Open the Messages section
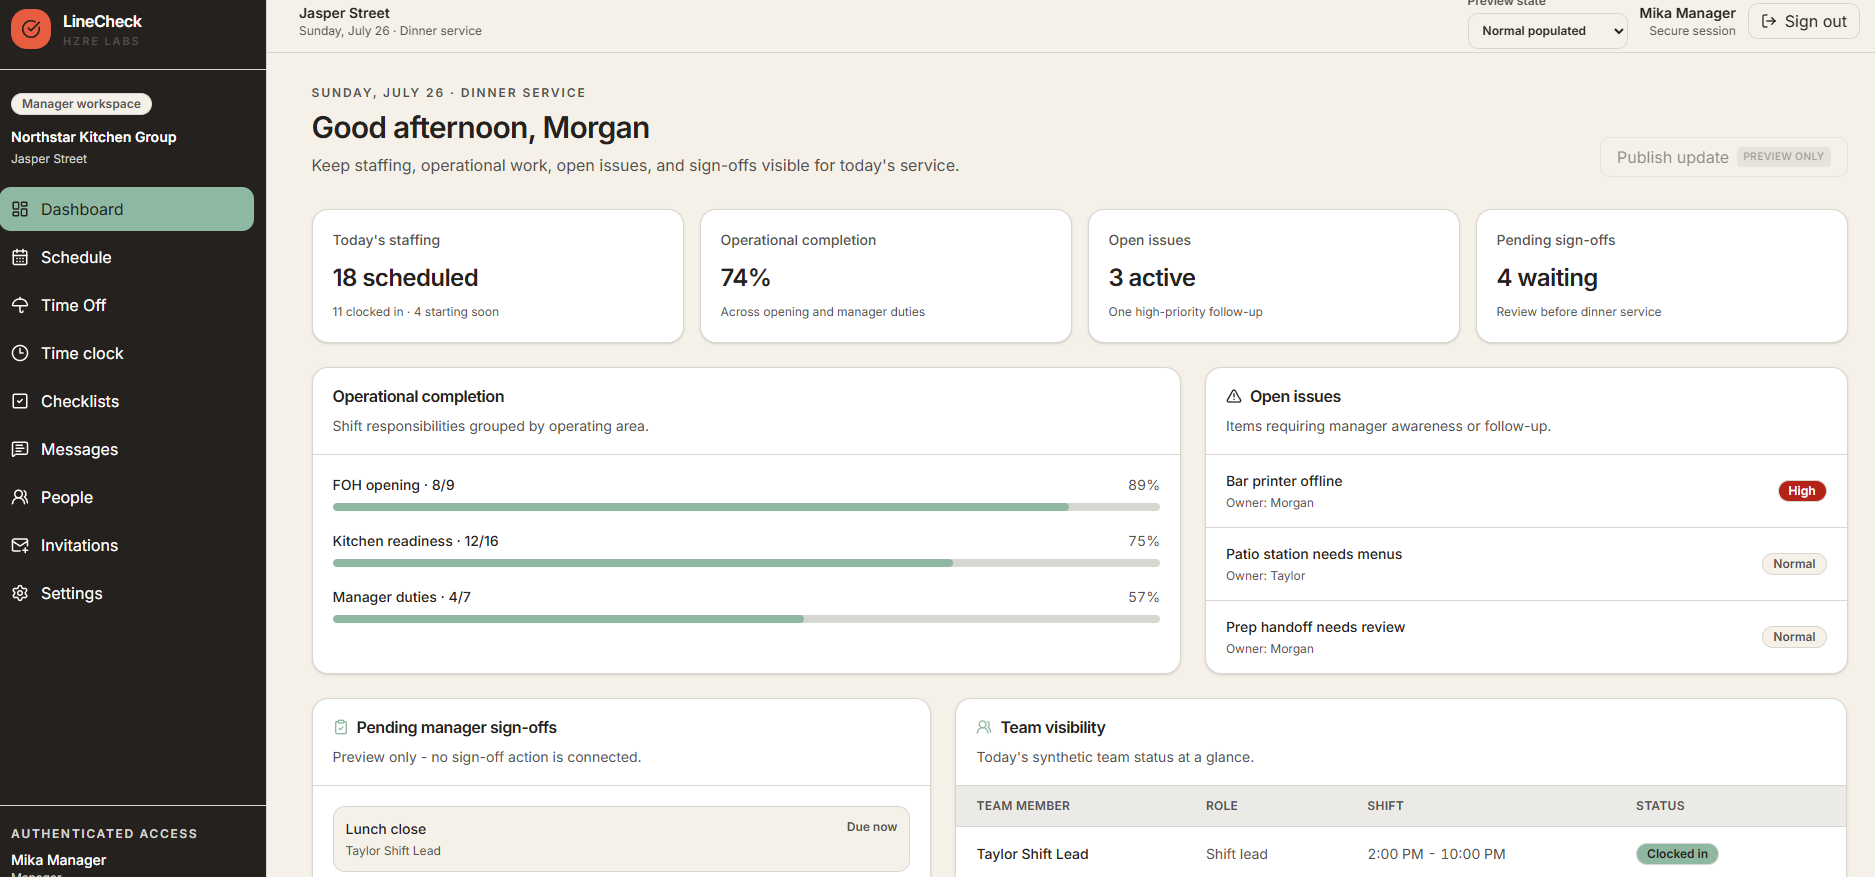The width and height of the screenshot is (1875, 877). [x=127, y=449]
